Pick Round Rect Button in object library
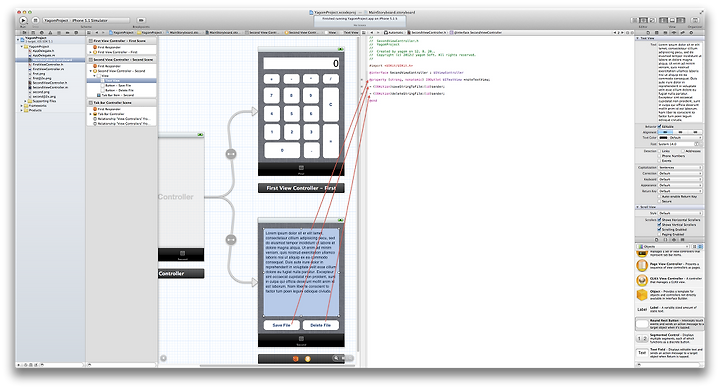 click(669, 324)
